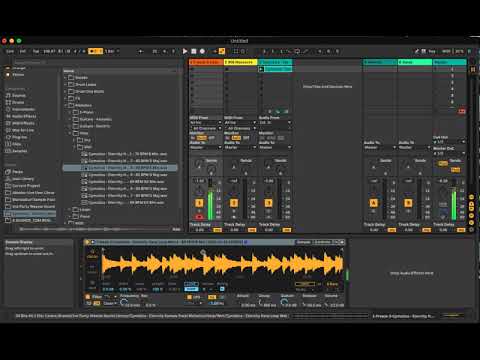Image resolution: width=480 pixels, height=360 pixels.
Task: Select the A return track title
Action: [380, 62]
